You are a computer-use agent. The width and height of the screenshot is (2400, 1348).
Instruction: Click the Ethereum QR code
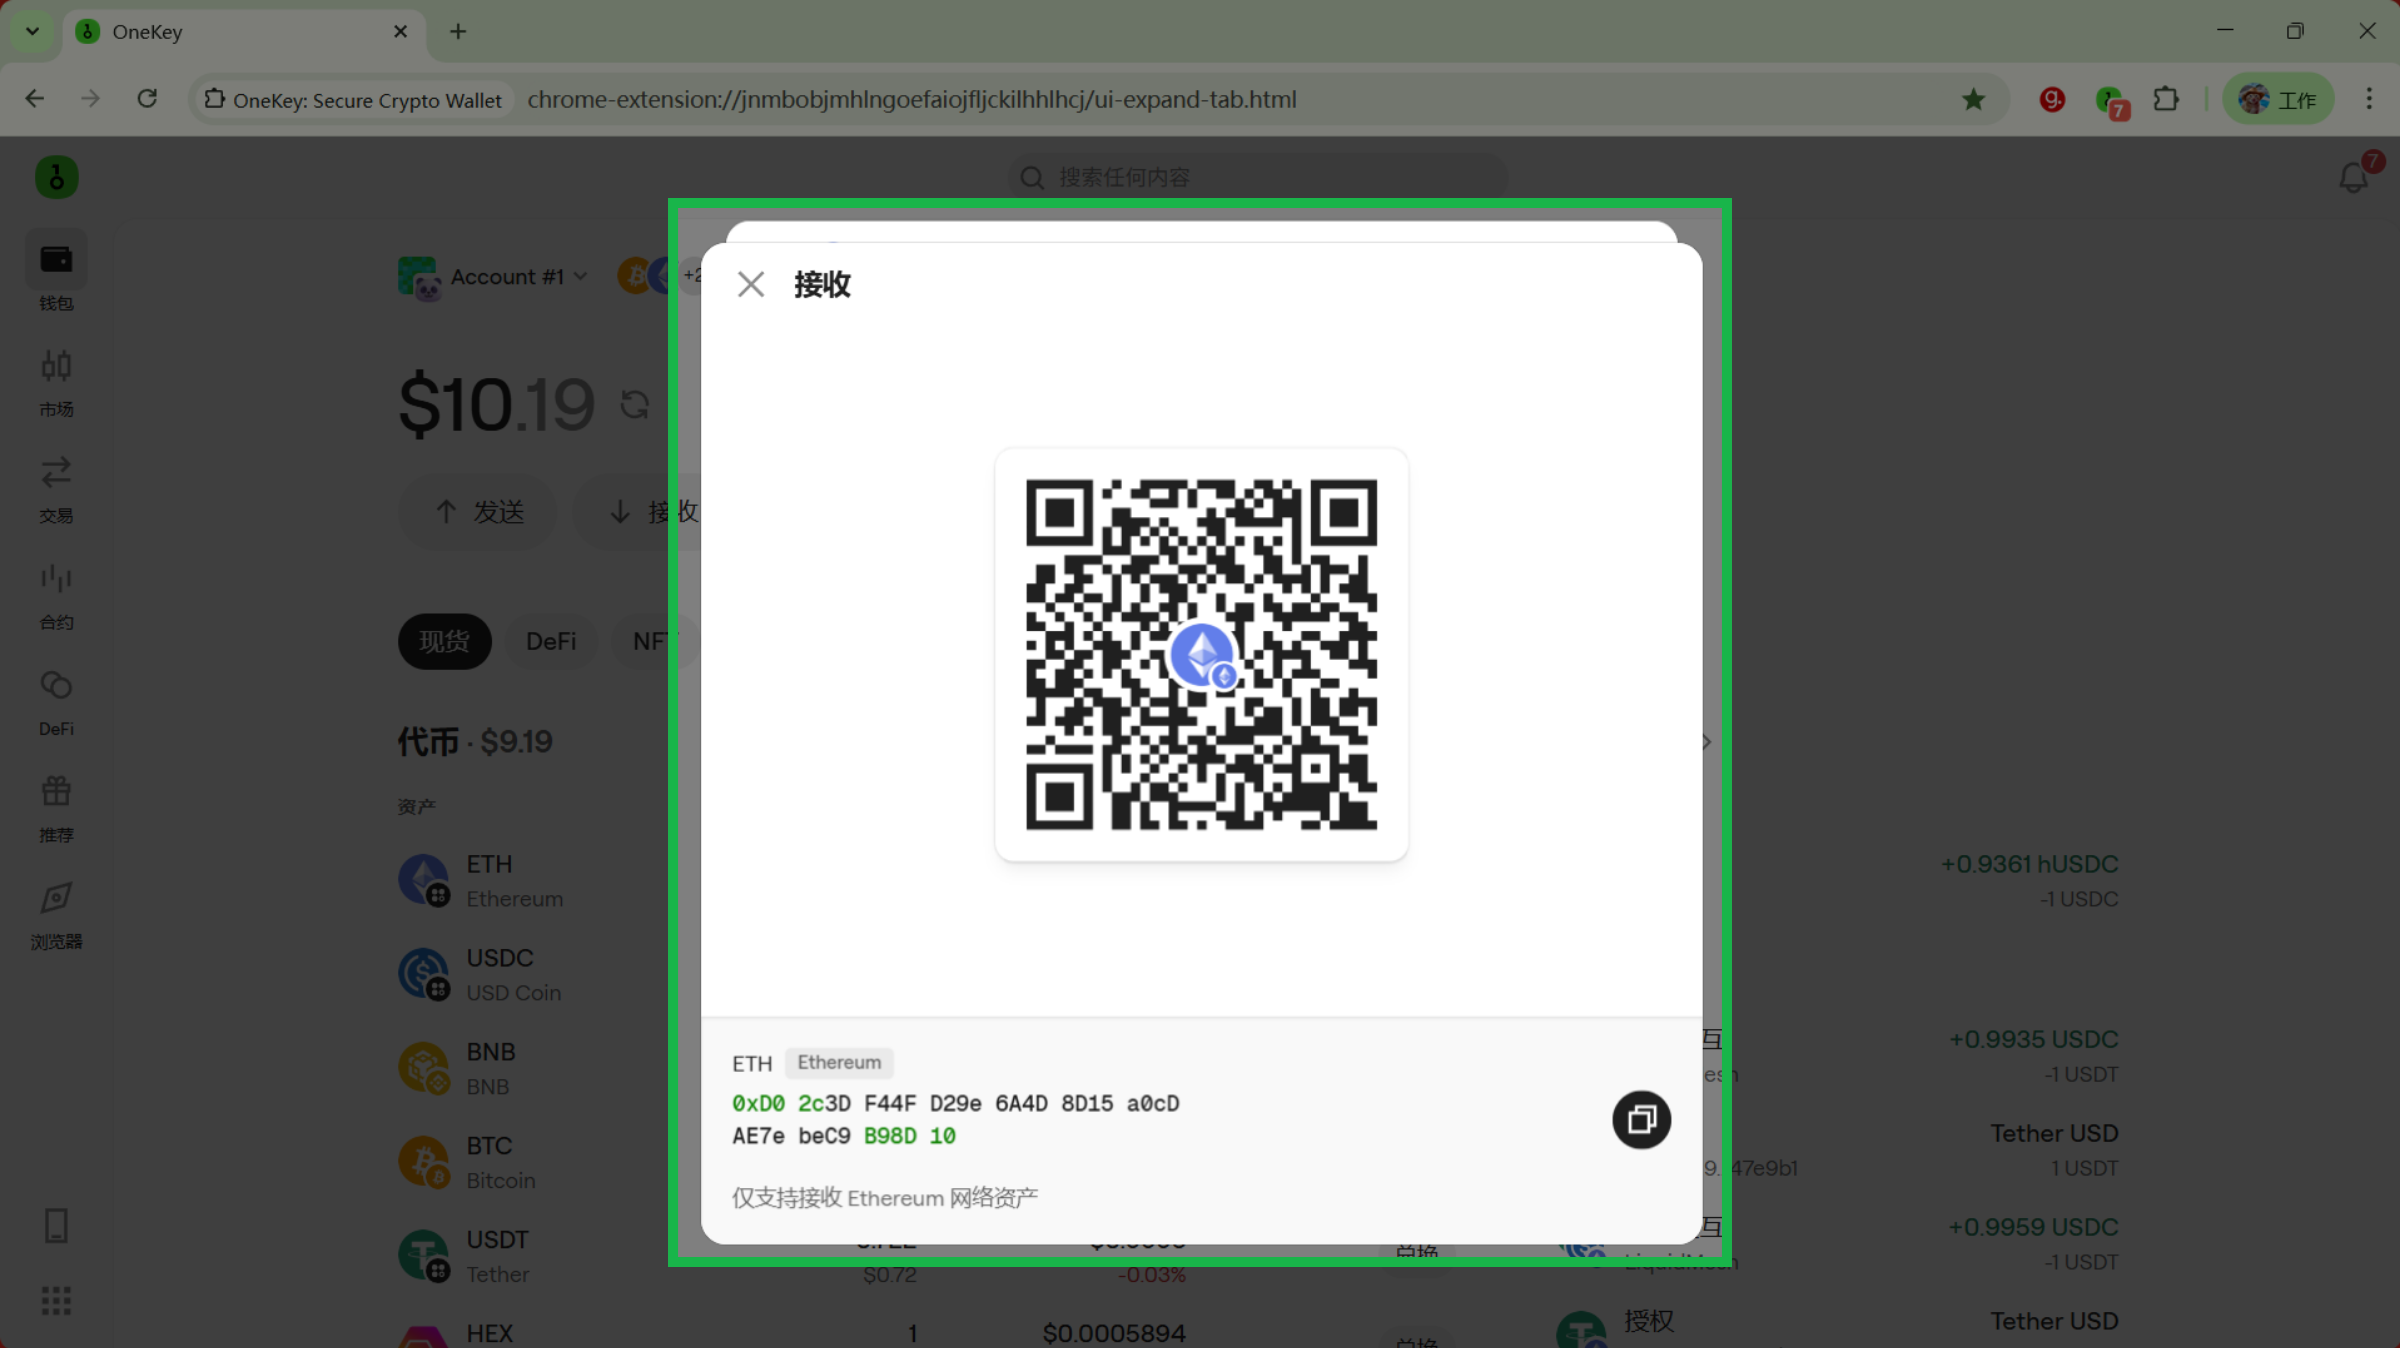[x=1201, y=654]
